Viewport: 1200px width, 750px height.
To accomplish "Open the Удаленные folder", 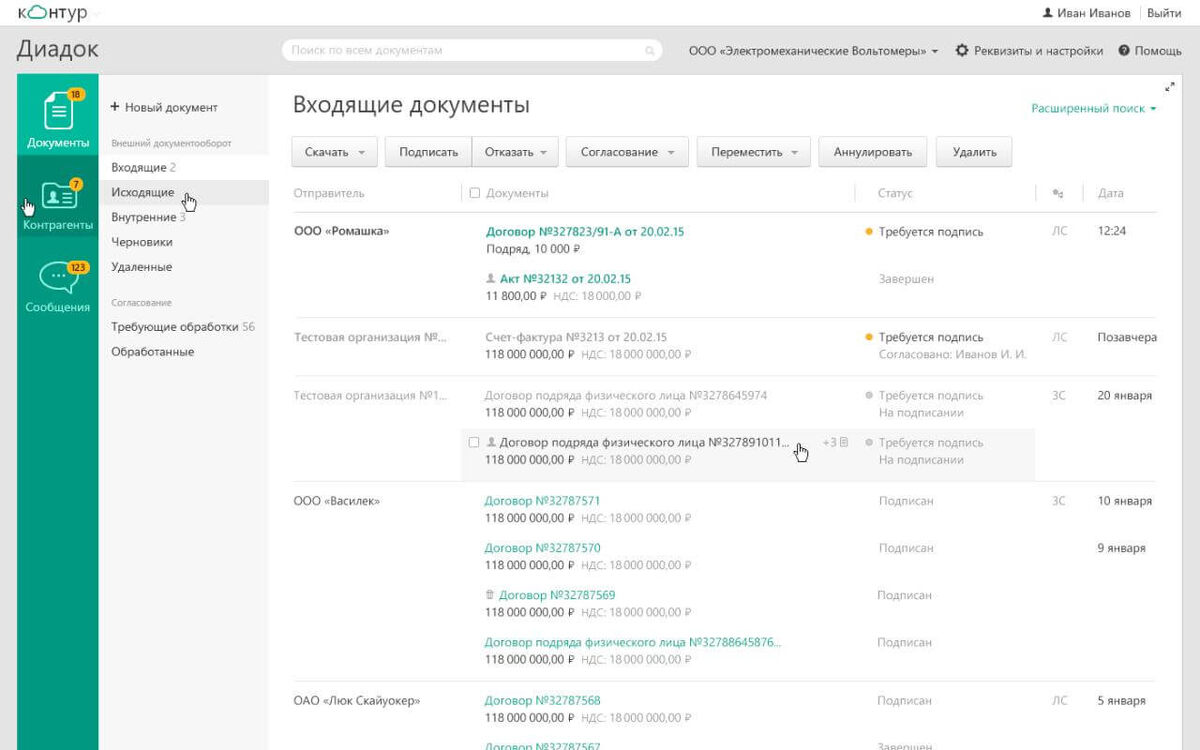I will pos(141,267).
